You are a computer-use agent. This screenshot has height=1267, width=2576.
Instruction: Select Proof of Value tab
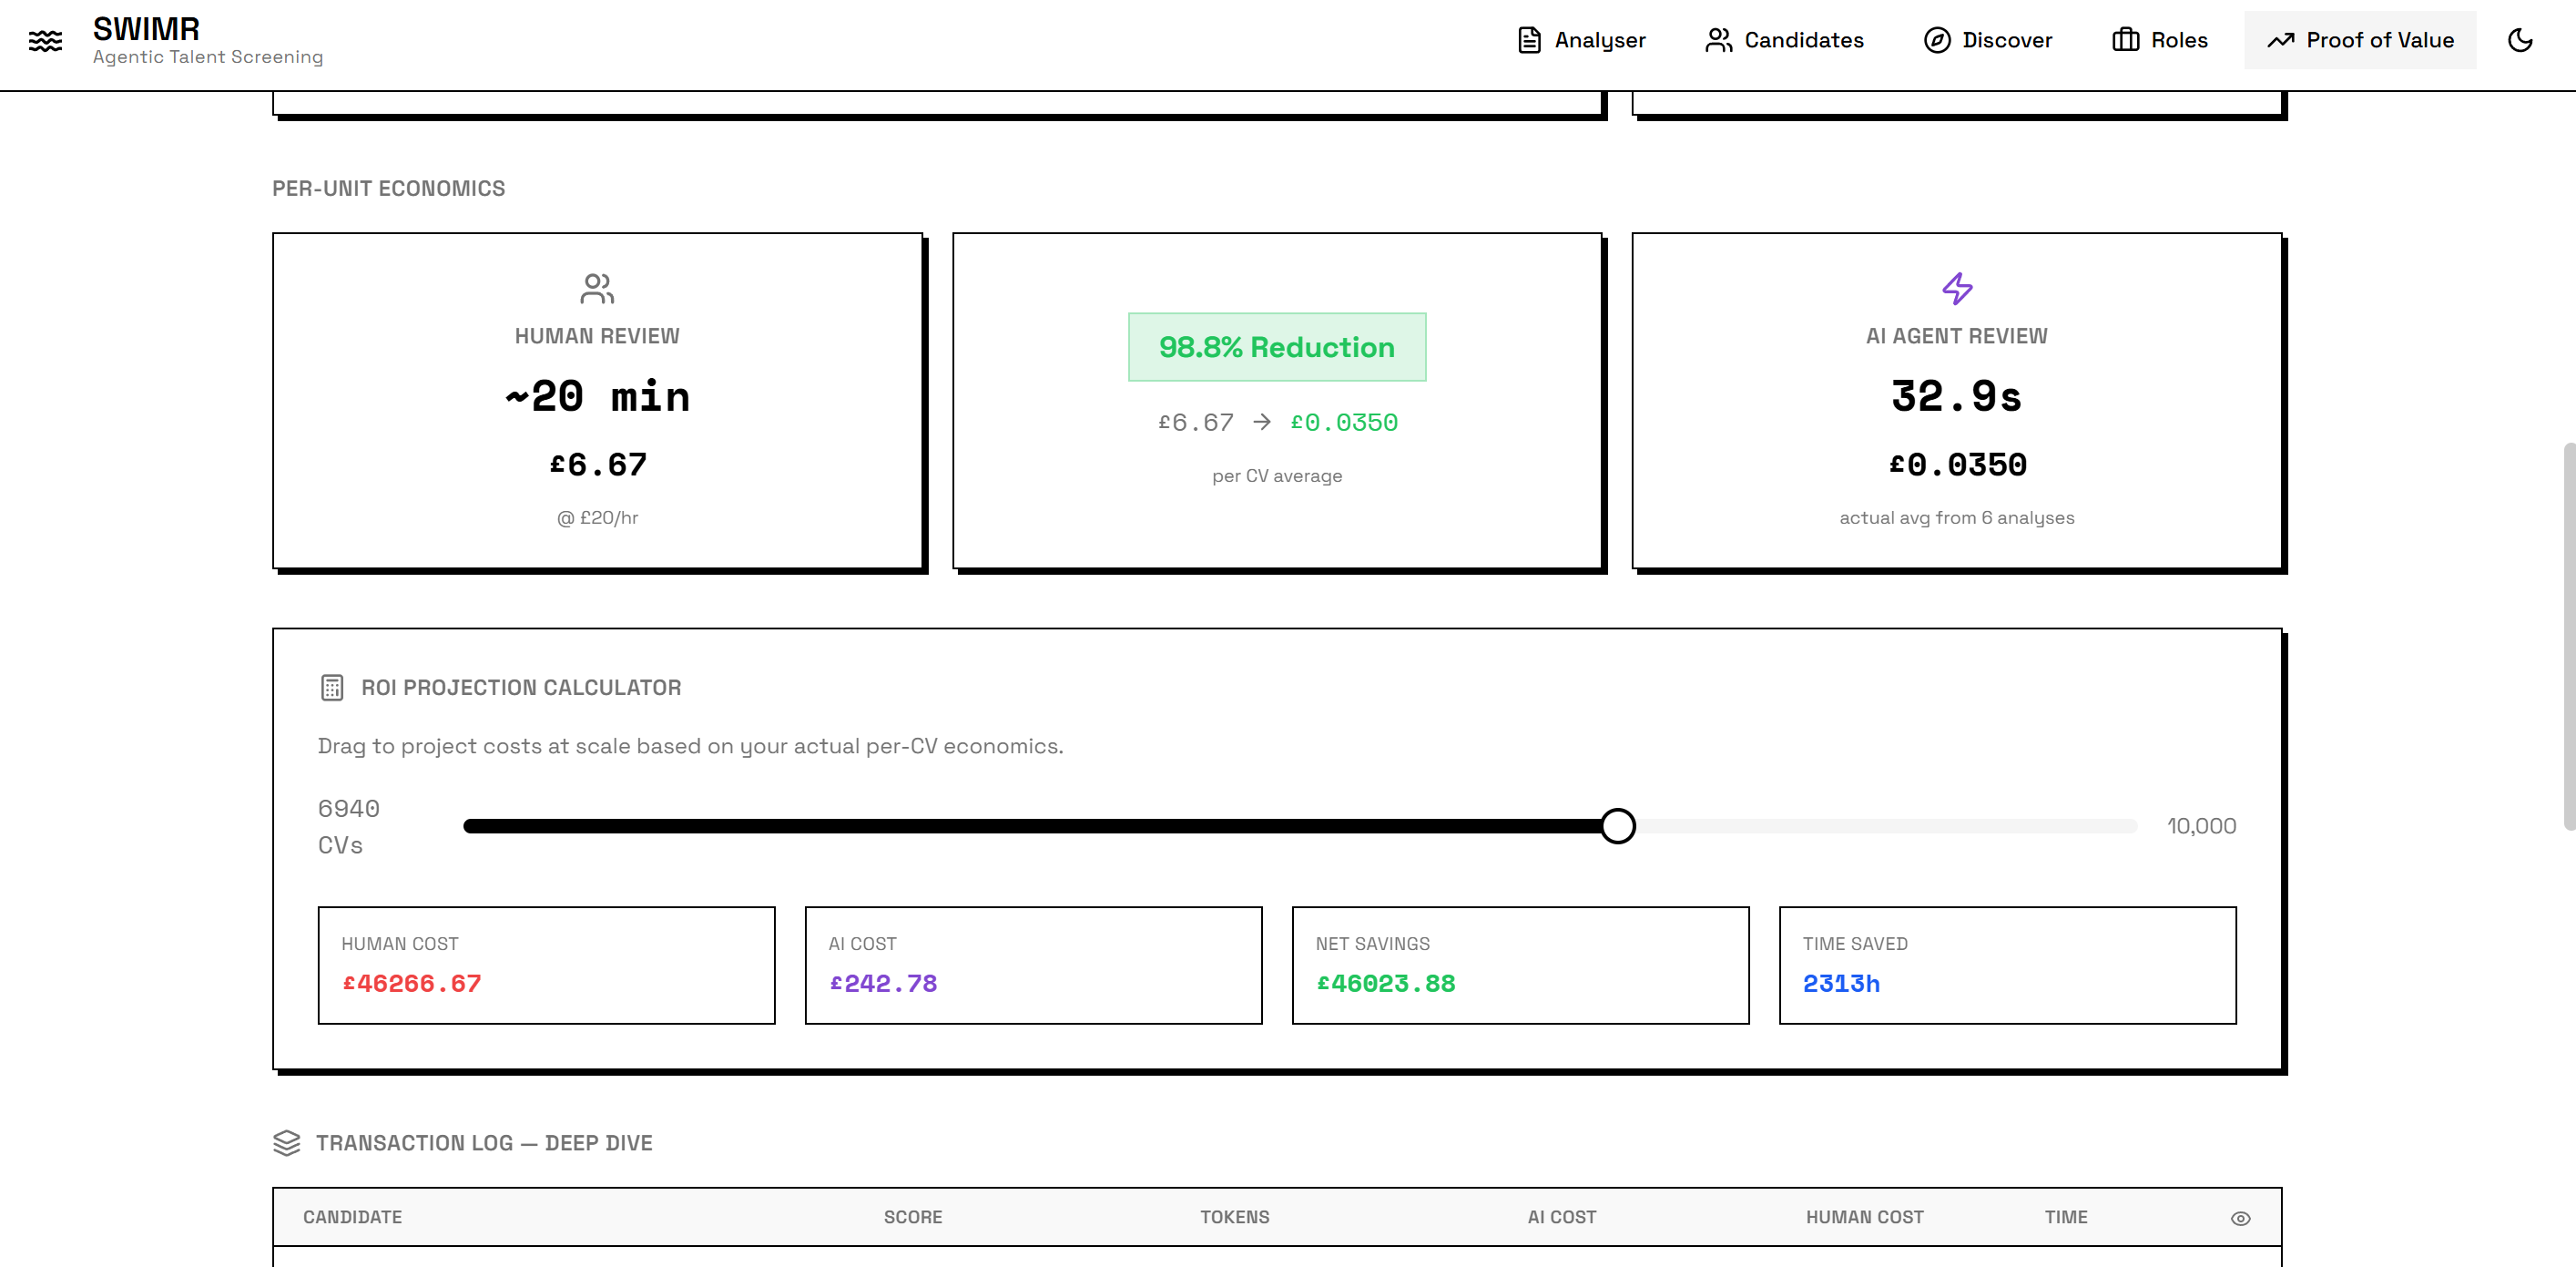coord(2360,40)
